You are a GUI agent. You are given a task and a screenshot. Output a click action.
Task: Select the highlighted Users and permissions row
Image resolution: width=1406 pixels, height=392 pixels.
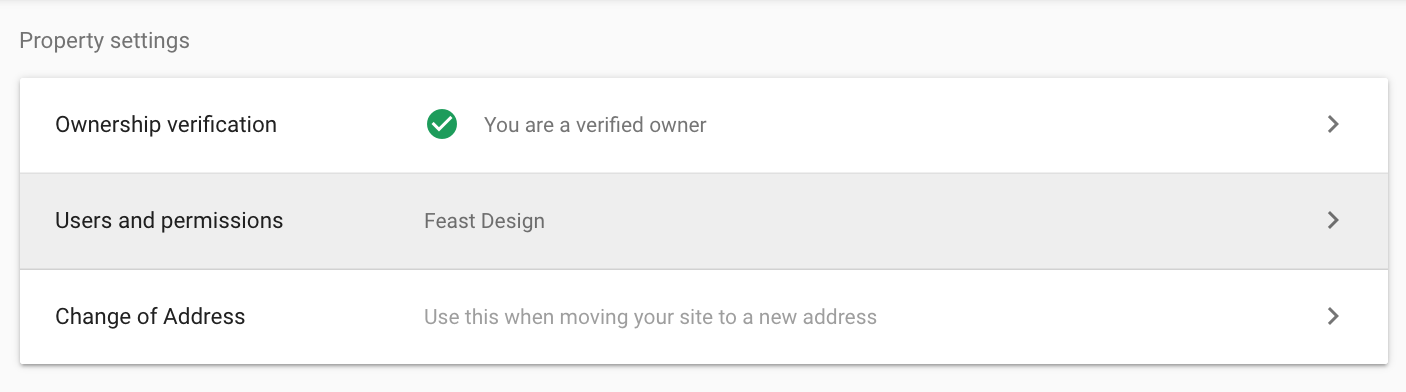tap(704, 221)
